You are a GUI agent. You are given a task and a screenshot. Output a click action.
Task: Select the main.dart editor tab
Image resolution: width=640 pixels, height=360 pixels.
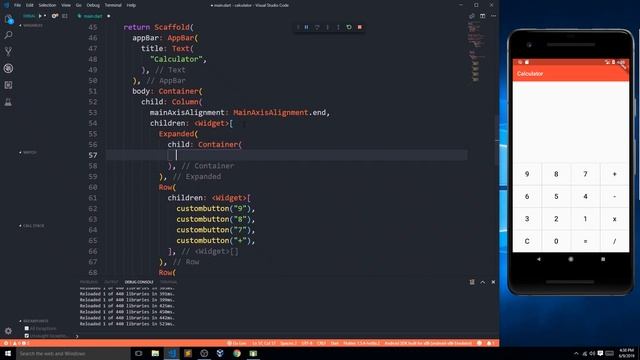[x=93, y=16]
